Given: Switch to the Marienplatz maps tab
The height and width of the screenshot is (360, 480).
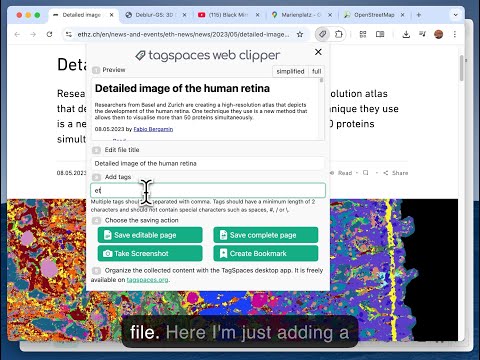Looking at the screenshot, I should coord(301,15).
